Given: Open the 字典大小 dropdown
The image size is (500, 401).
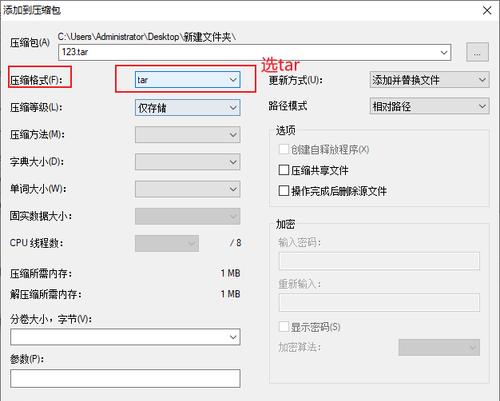Looking at the screenshot, I should [x=188, y=162].
